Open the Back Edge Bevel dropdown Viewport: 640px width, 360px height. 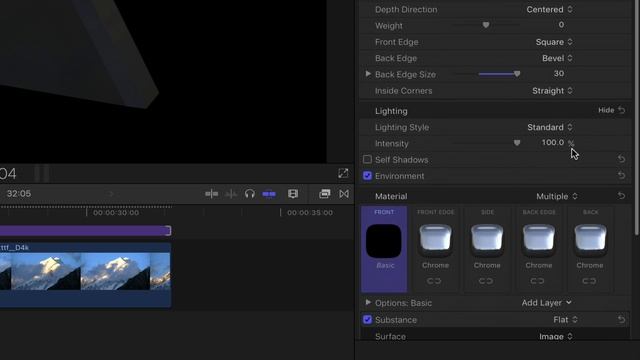pos(557,58)
